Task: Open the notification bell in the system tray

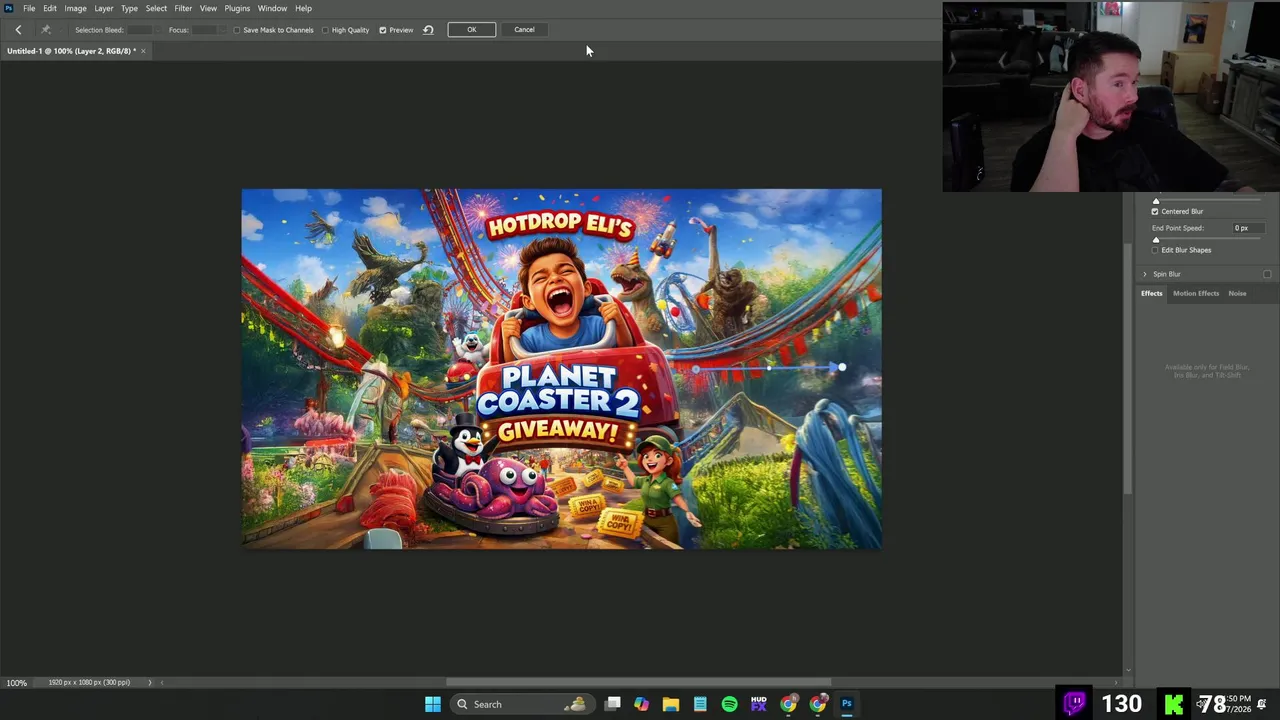Action: point(1262,704)
